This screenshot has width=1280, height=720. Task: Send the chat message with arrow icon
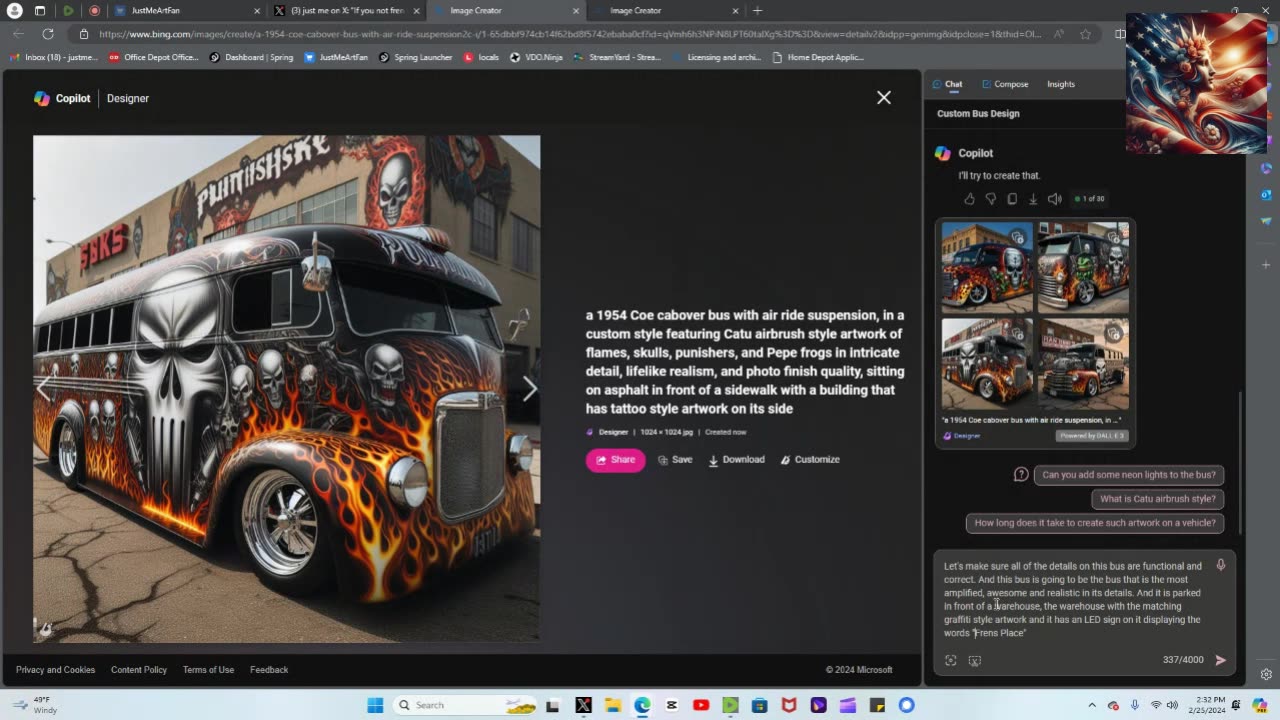(1220, 660)
